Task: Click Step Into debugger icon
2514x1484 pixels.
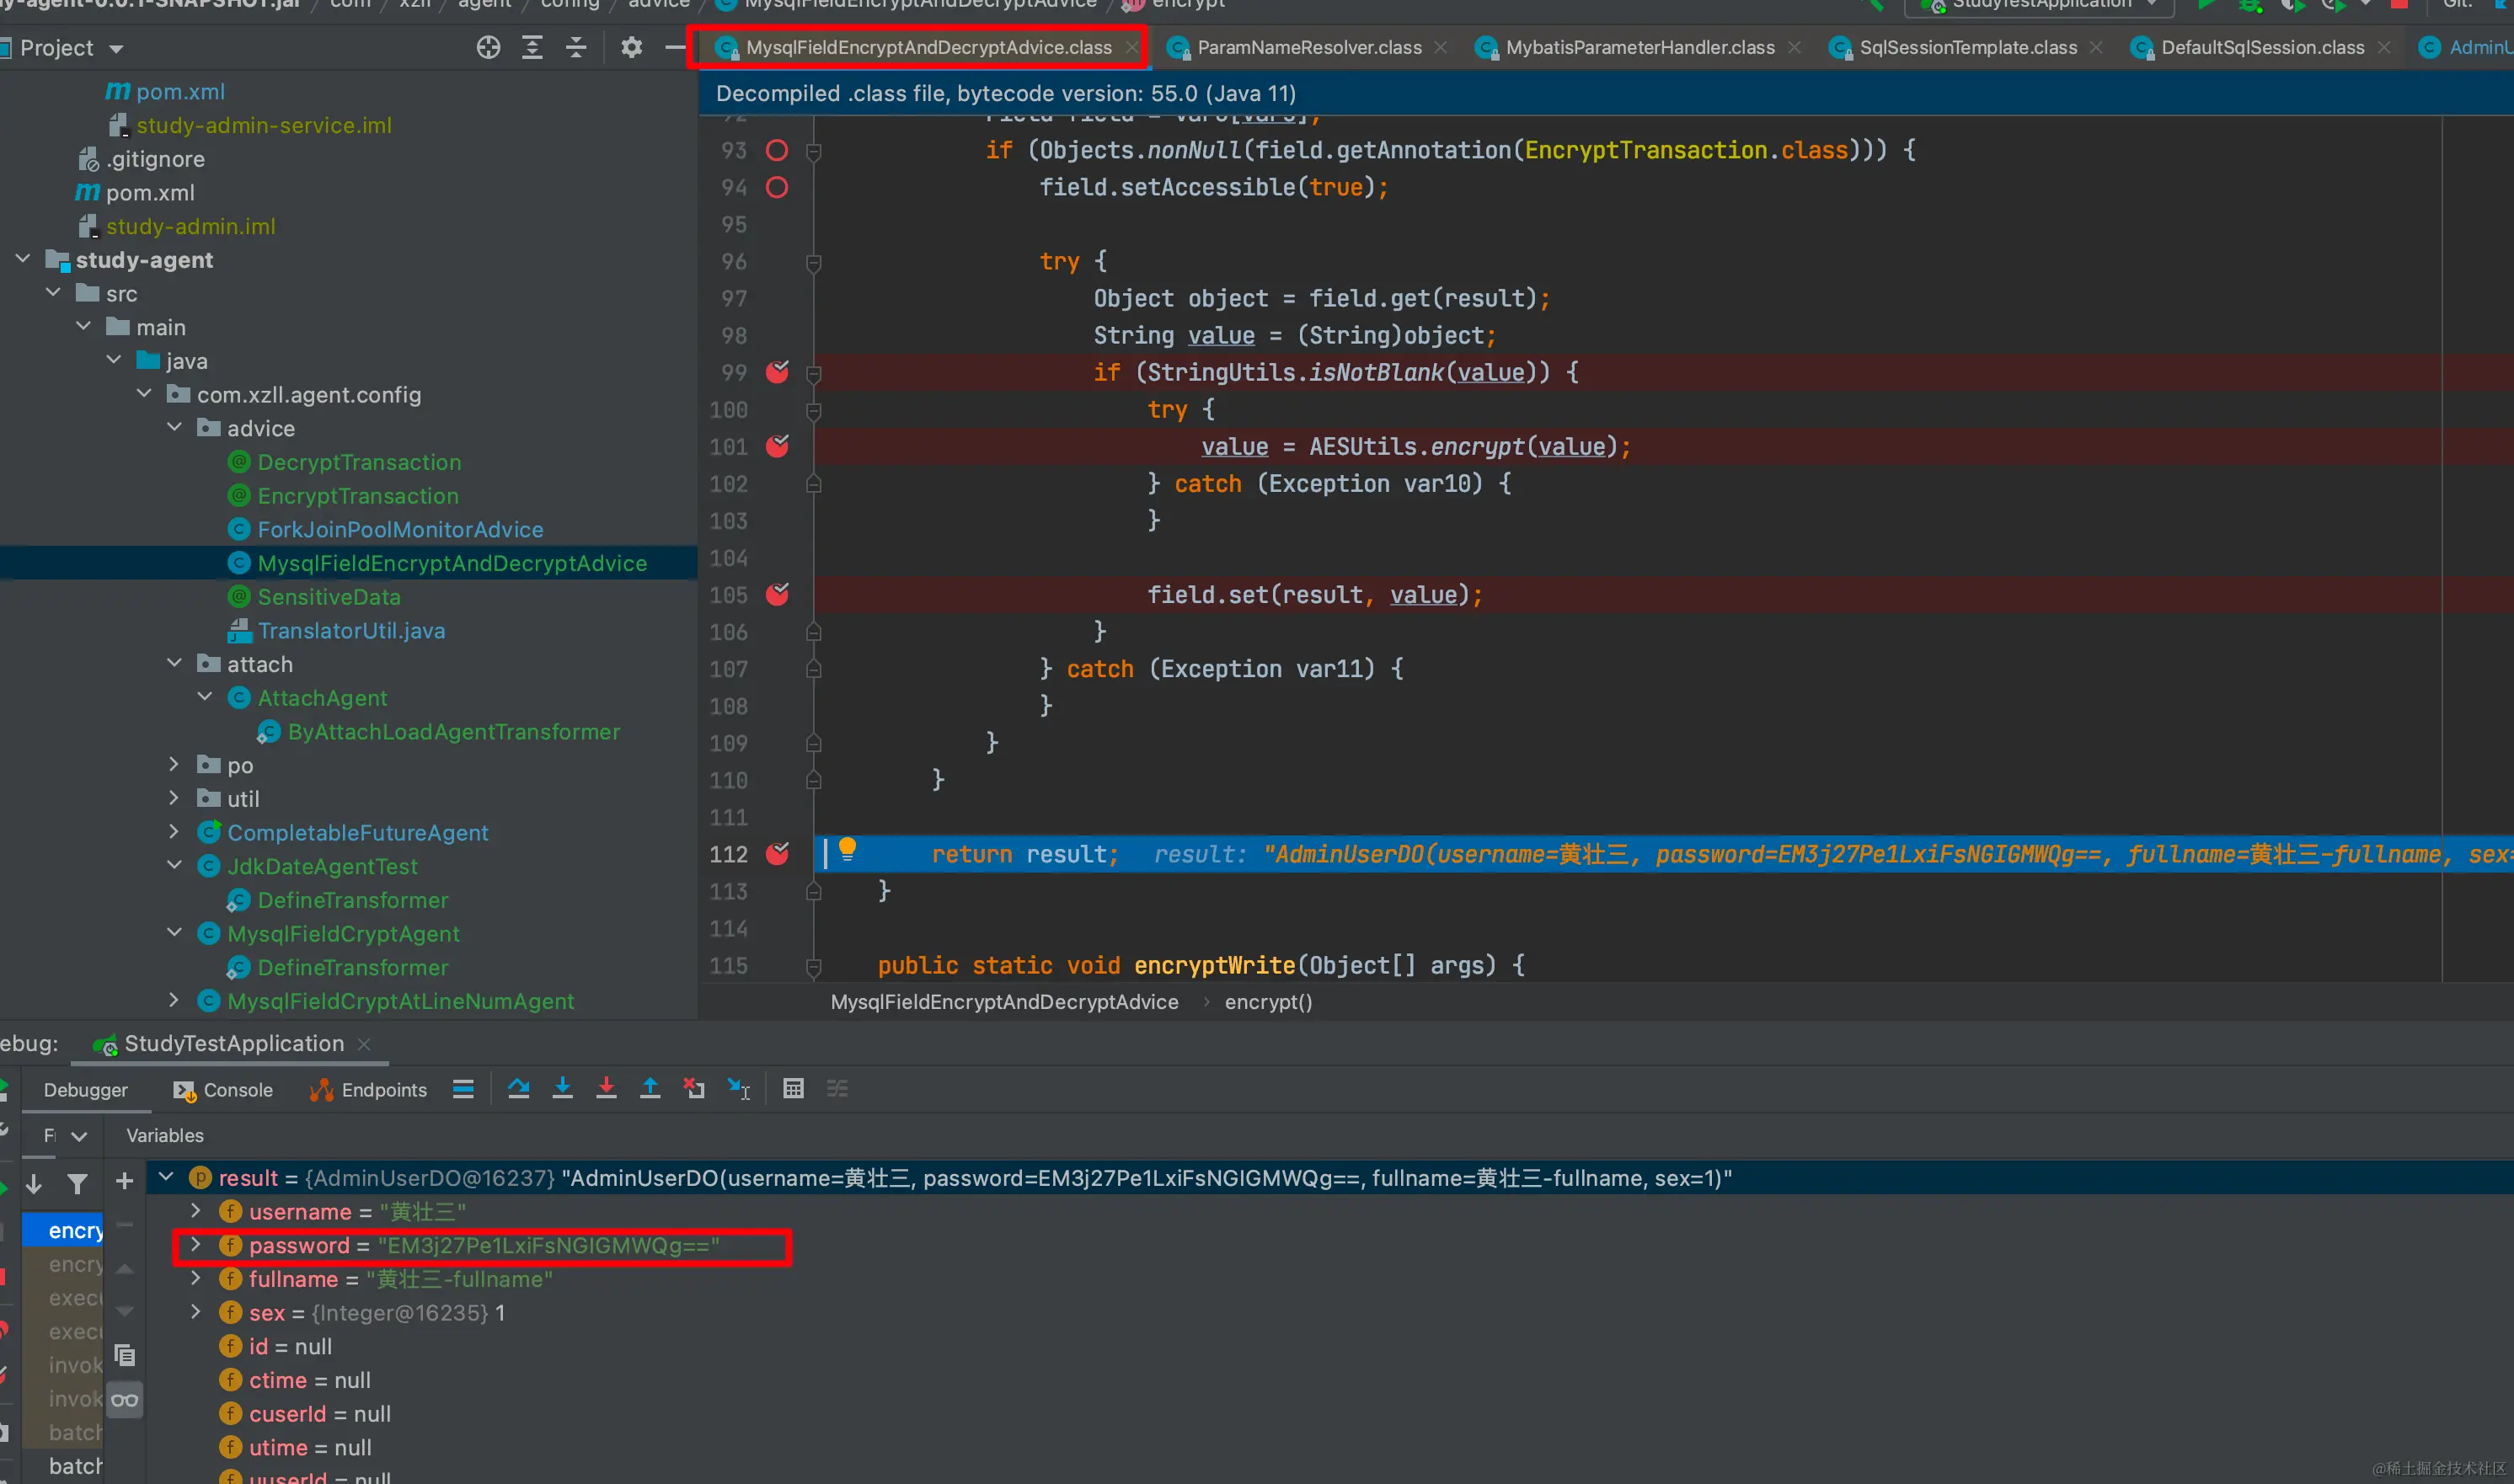Action: coord(562,1089)
